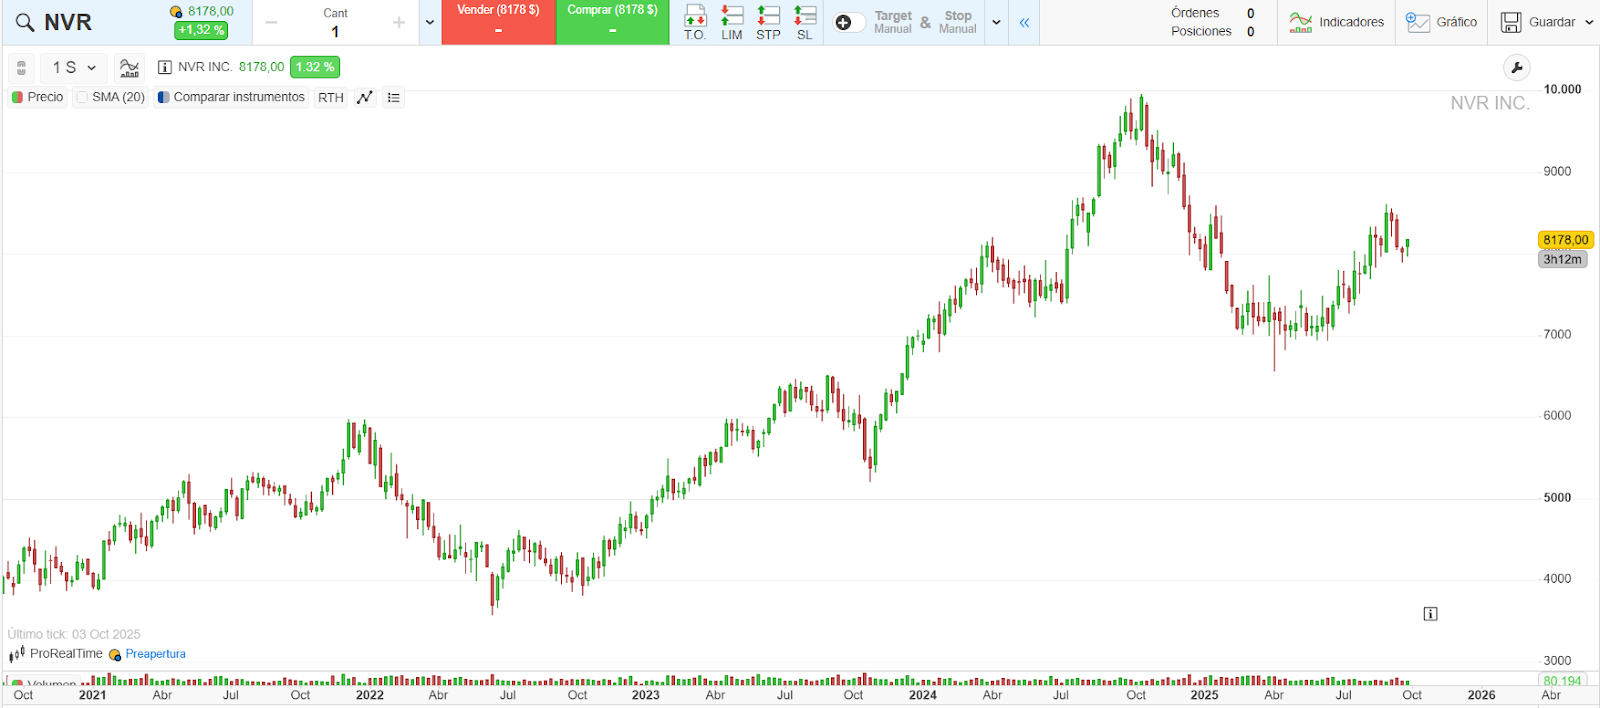Select the STP stop order icon

[x=768, y=22]
